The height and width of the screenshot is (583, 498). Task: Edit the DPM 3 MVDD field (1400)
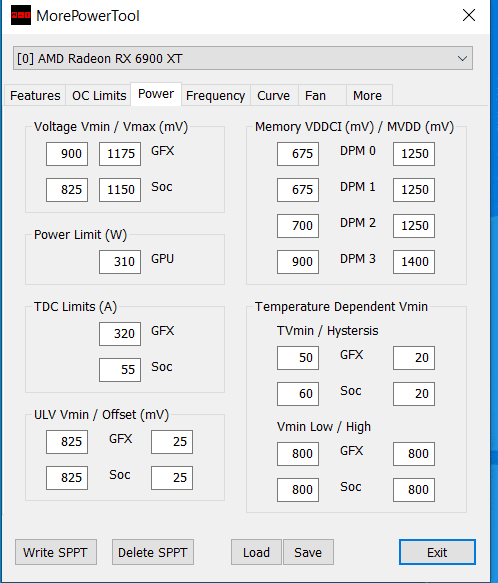pos(414,262)
